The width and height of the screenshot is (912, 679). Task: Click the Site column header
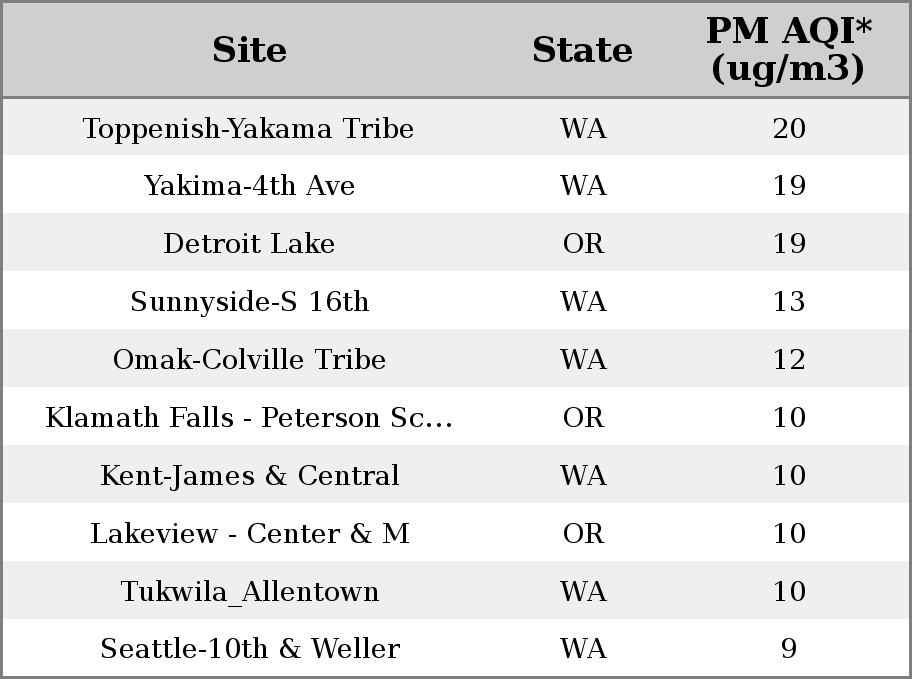tap(249, 50)
